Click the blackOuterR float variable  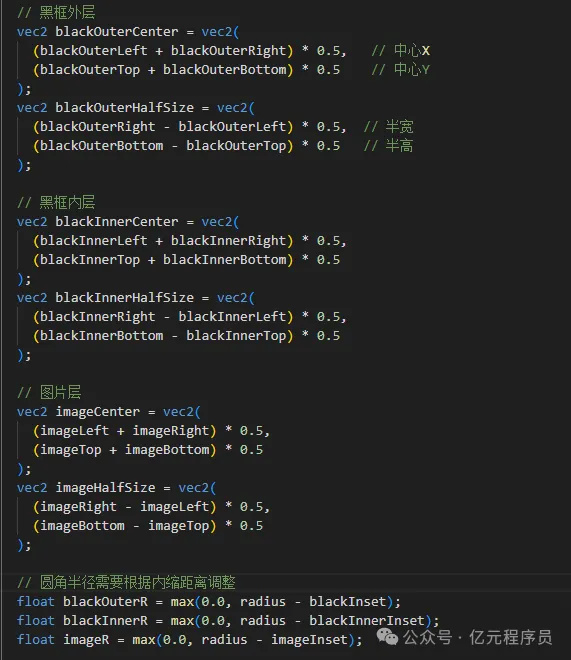pyautogui.click(x=105, y=601)
